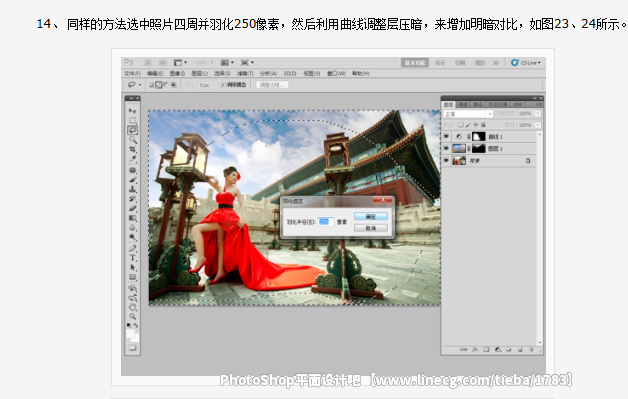Image resolution: width=628 pixels, height=399 pixels.
Task: Click the CS Live icon
Action: pos(515,62)
